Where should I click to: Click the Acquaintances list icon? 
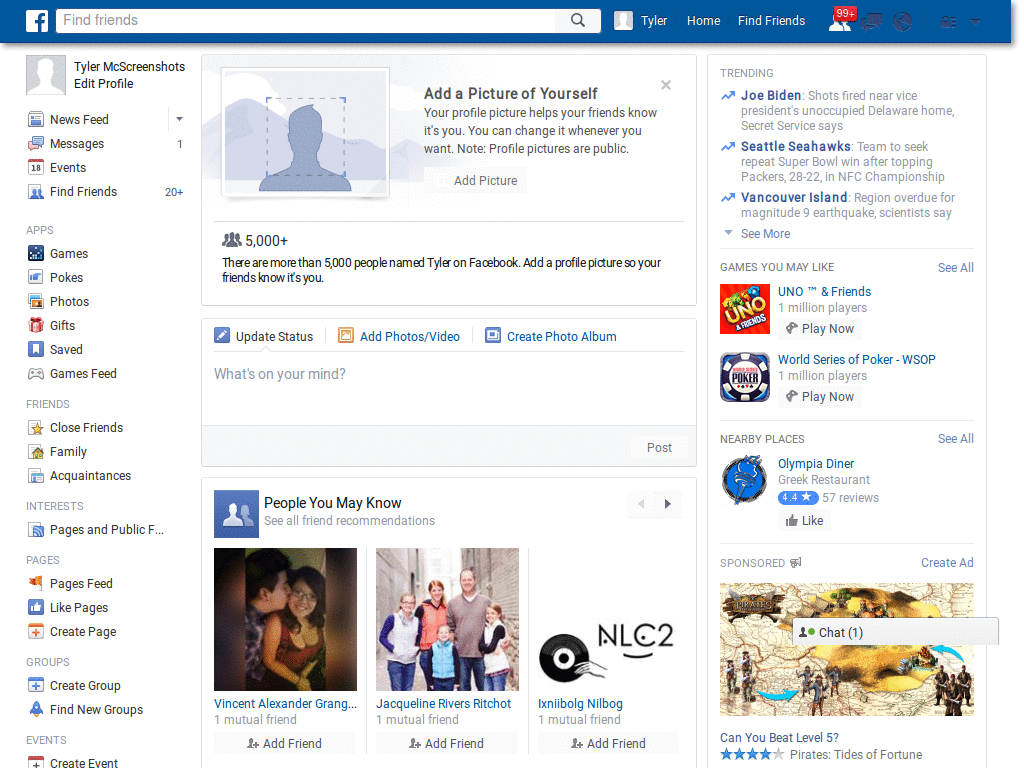coord(36,476)
